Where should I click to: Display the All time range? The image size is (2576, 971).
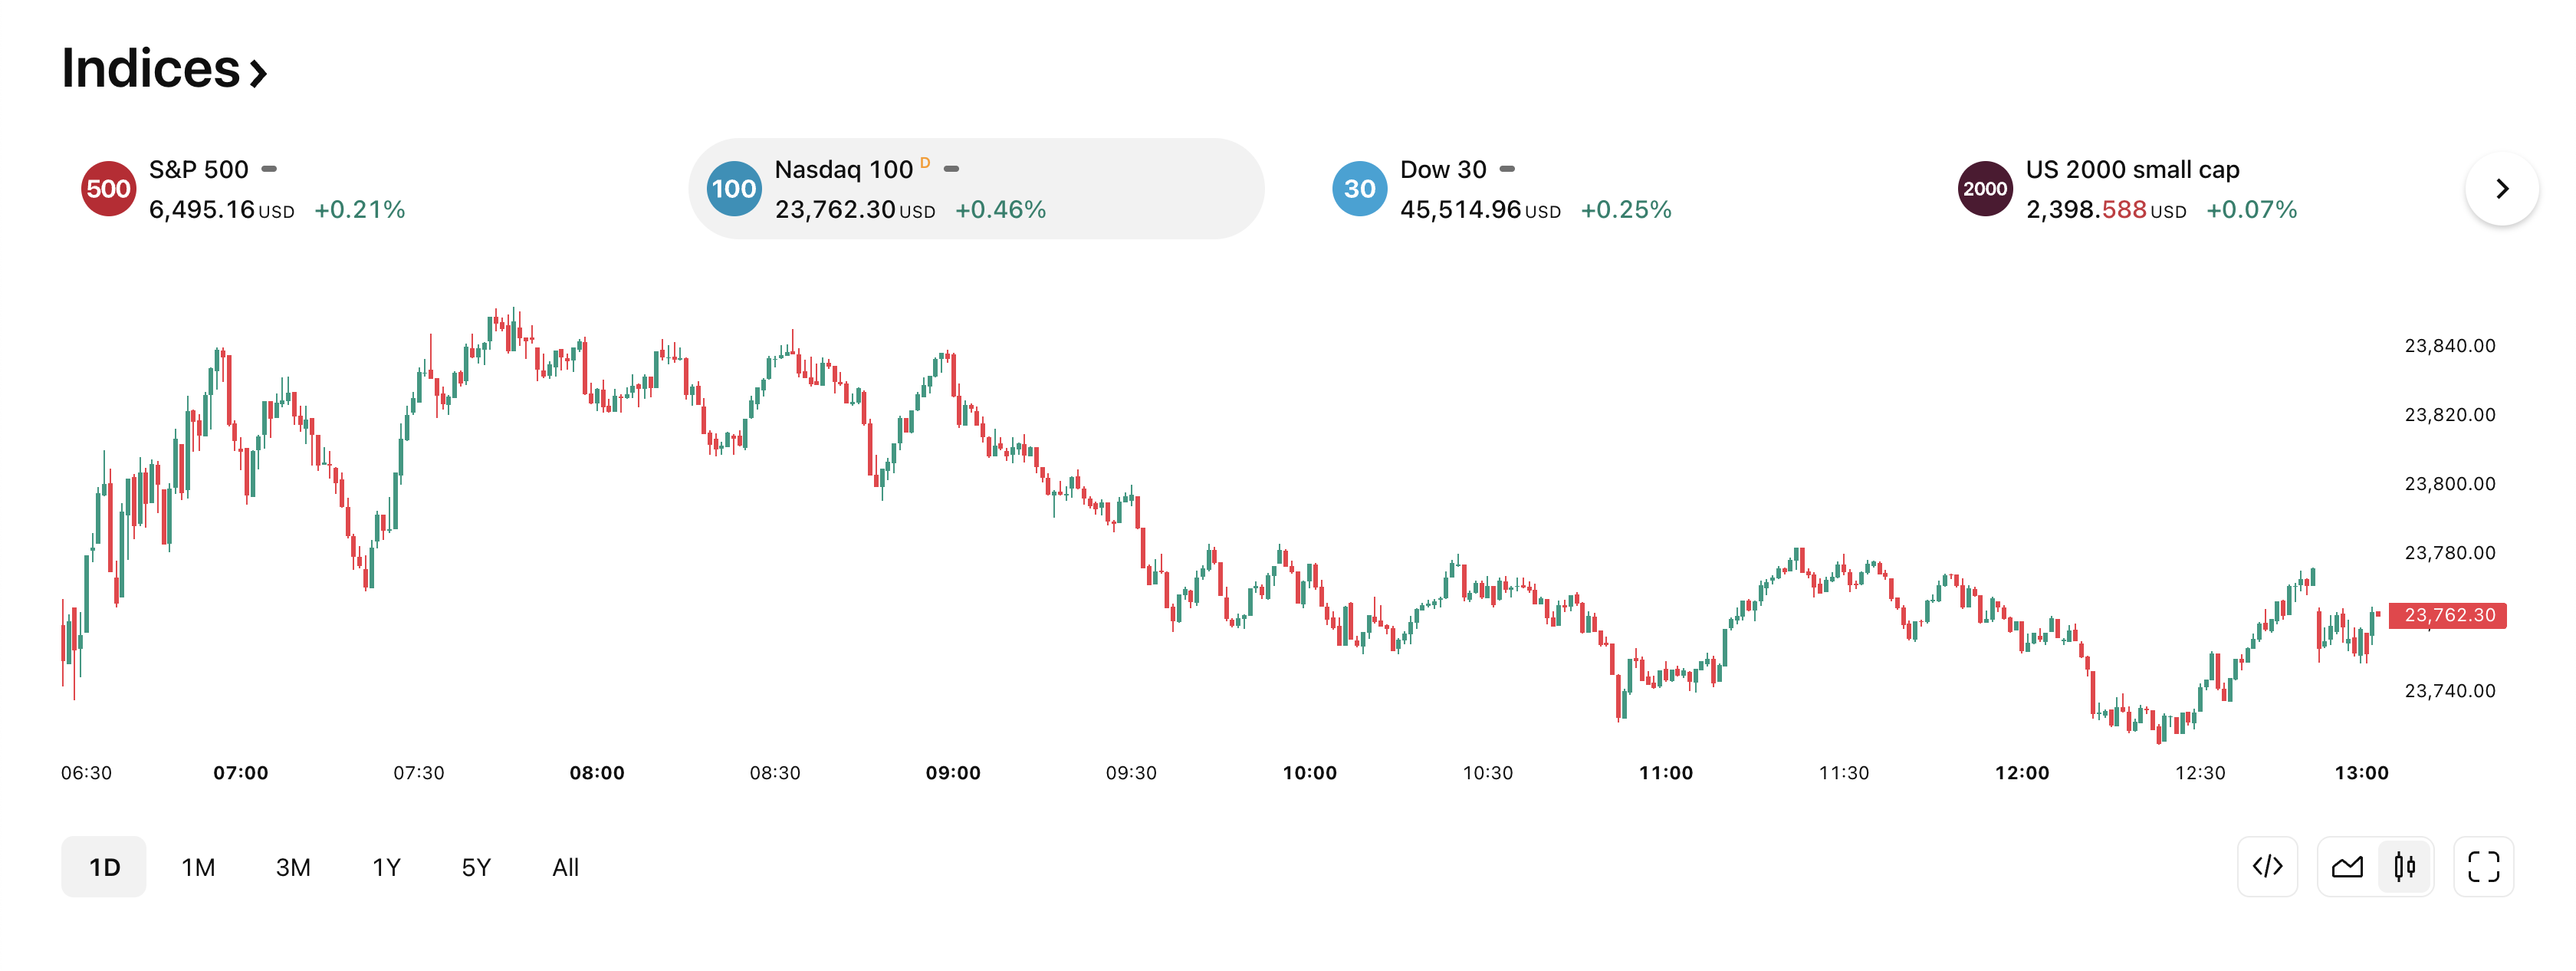565,867
